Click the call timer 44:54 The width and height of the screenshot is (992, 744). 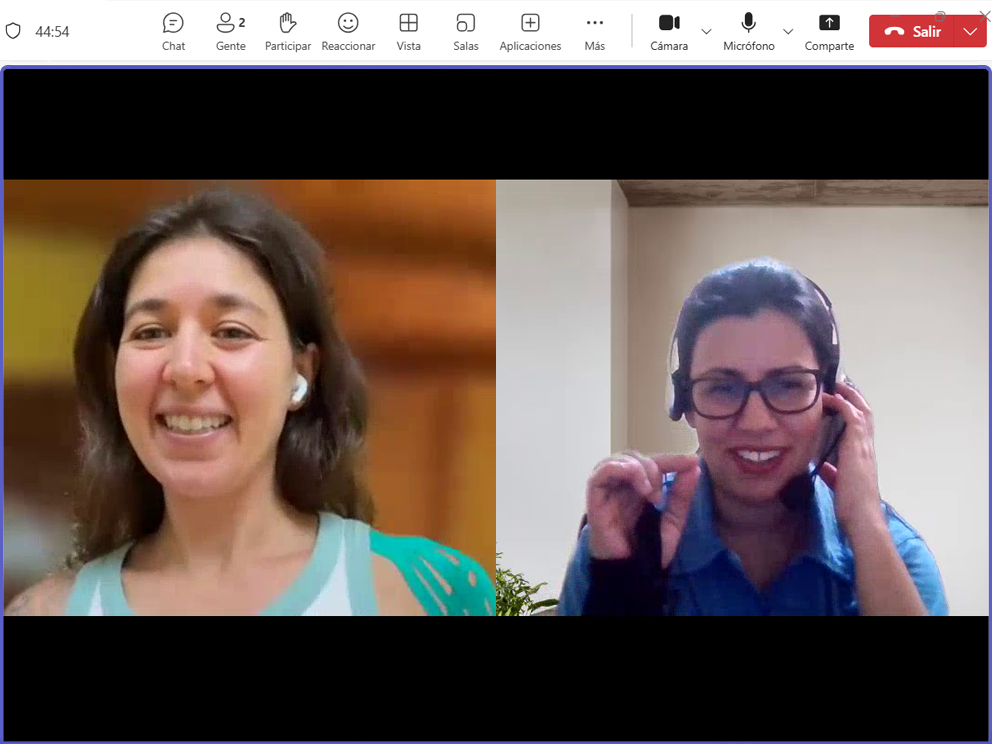tap(53, 32)
